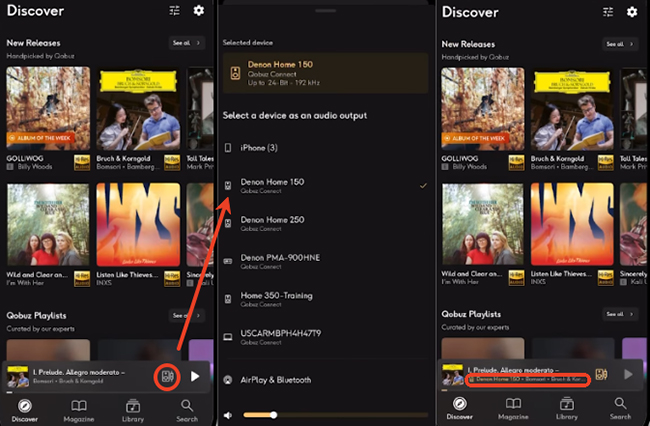
Task: Tap first Qobuz Playlists cover on right screen
Action: click(x=483, y=348)
